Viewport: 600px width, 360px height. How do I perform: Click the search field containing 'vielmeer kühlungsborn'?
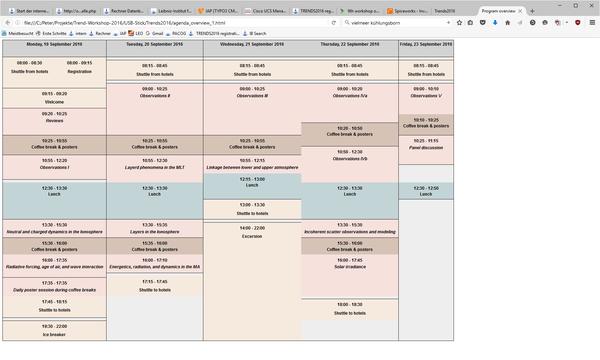(x=398, y=23)
